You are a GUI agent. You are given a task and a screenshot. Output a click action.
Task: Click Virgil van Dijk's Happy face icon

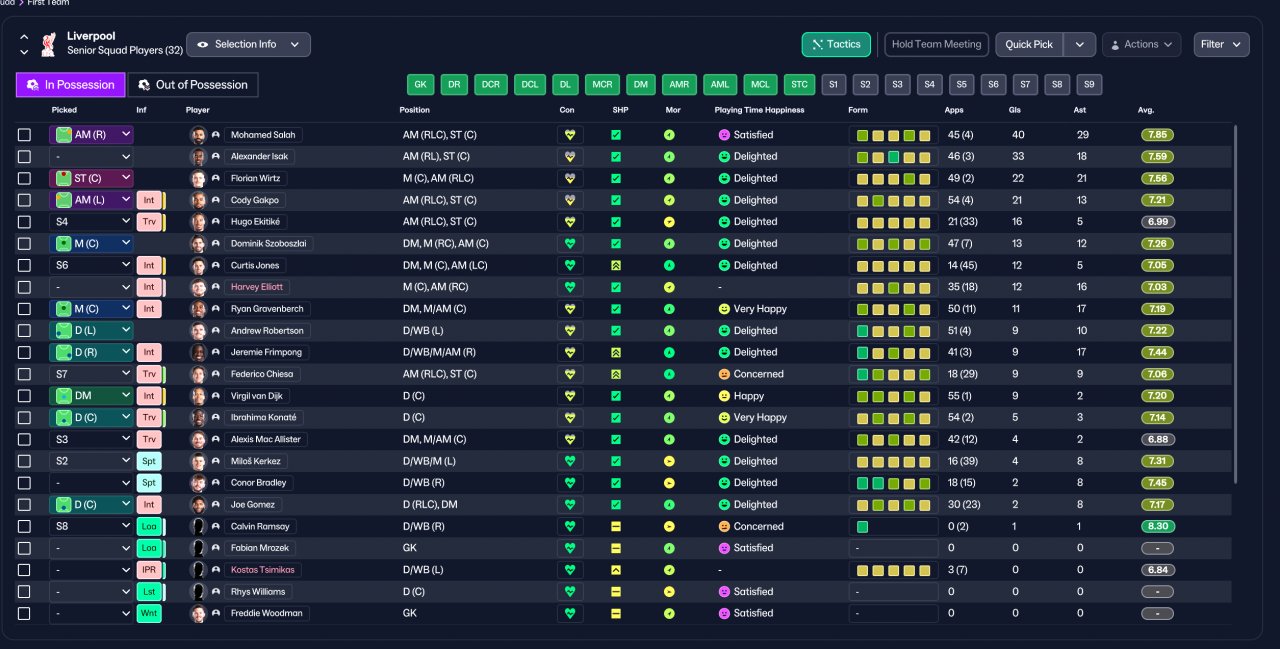pyautogui.click(x=724, y=396)
